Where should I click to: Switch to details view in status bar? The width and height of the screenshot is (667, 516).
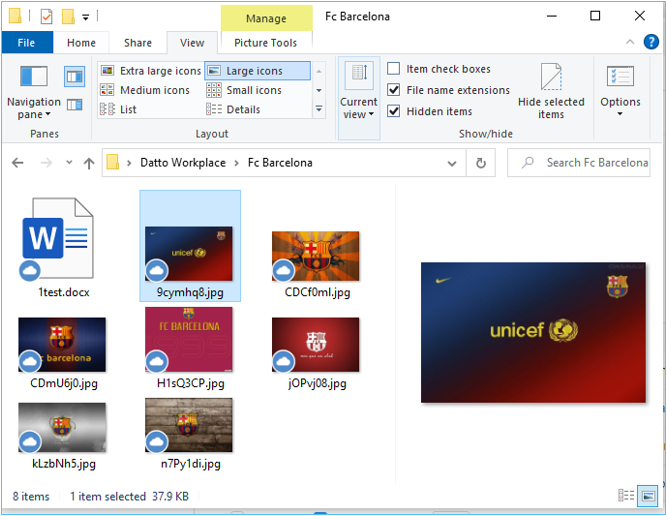click(x=627, y=496)
